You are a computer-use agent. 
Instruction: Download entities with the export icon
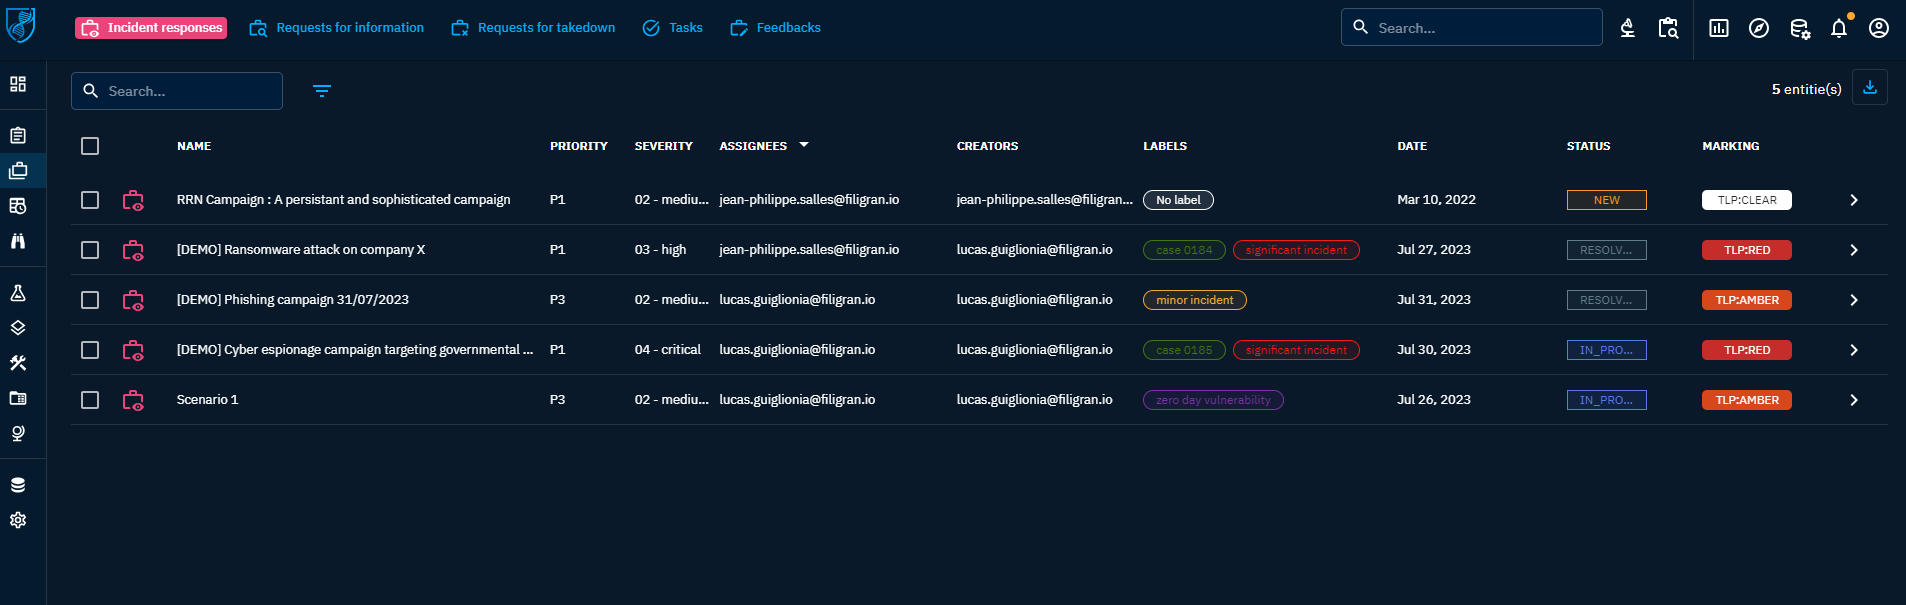(x=1869, y=88)
